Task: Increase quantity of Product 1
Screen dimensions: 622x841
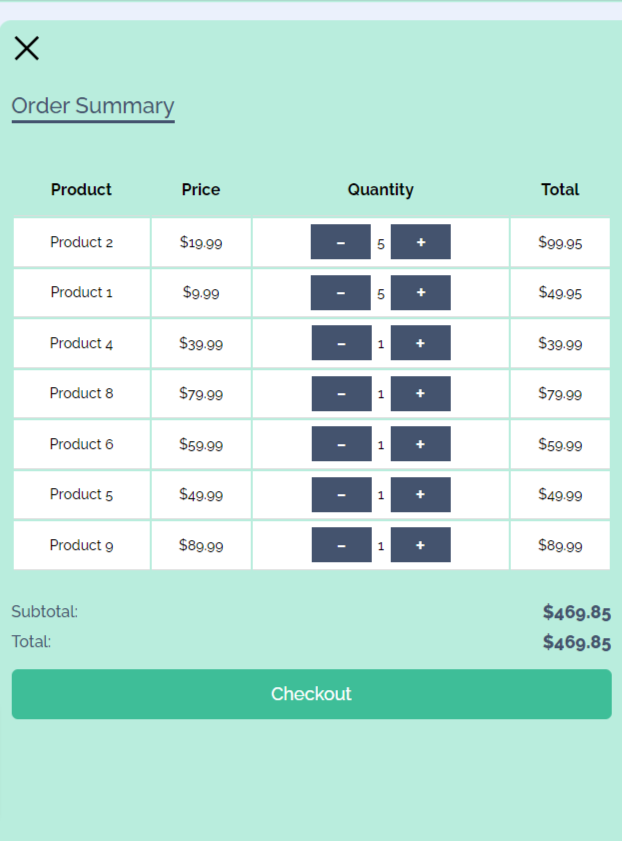Action: pyautogui.click(x=420, y=292)
